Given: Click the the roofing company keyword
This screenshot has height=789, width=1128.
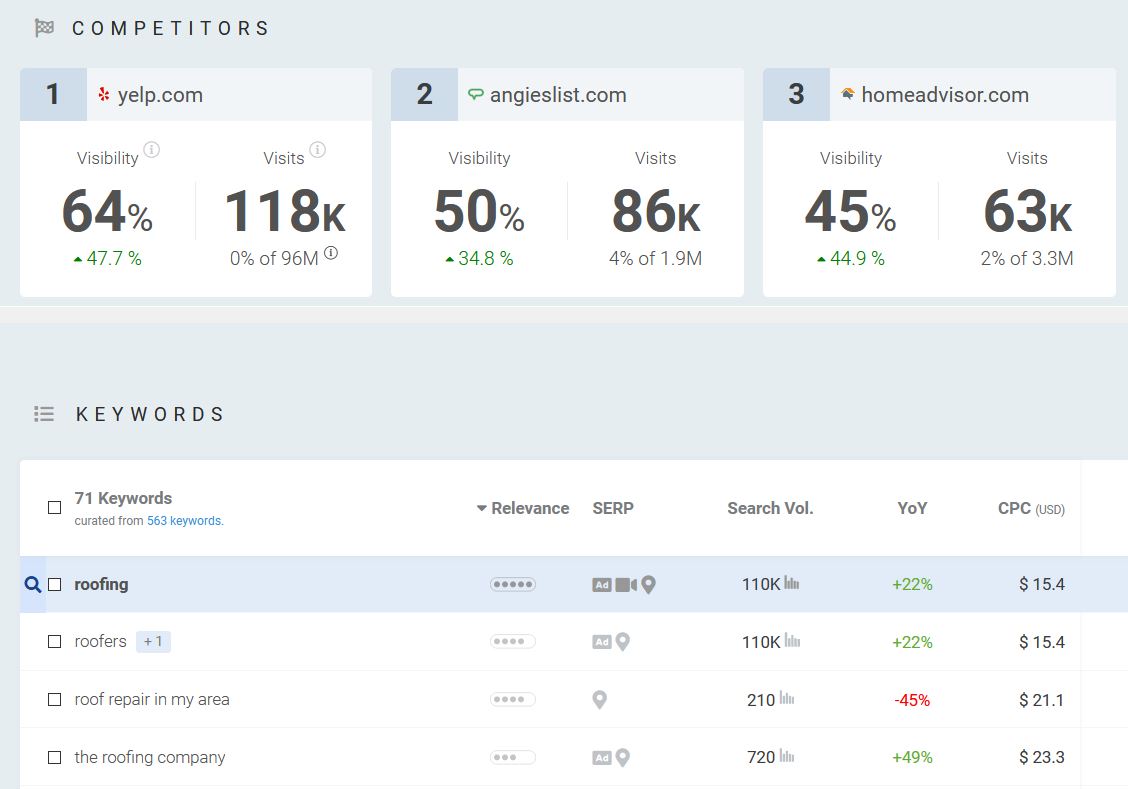Looking at the screenshot, I should pos(150,757).
